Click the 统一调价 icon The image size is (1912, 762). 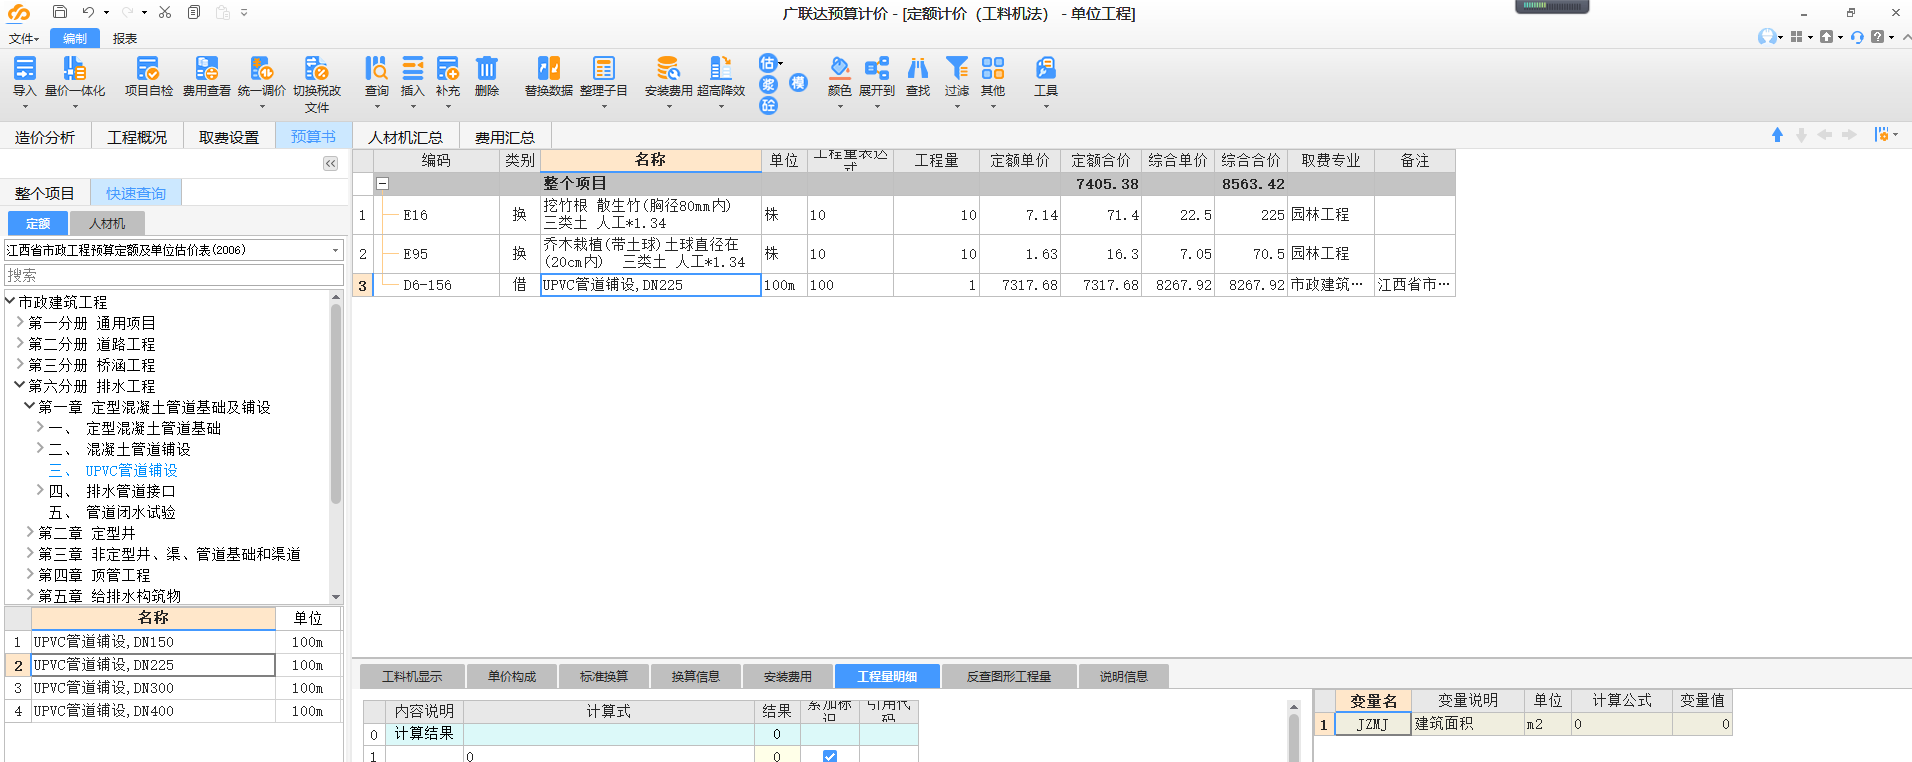point(261,68)
